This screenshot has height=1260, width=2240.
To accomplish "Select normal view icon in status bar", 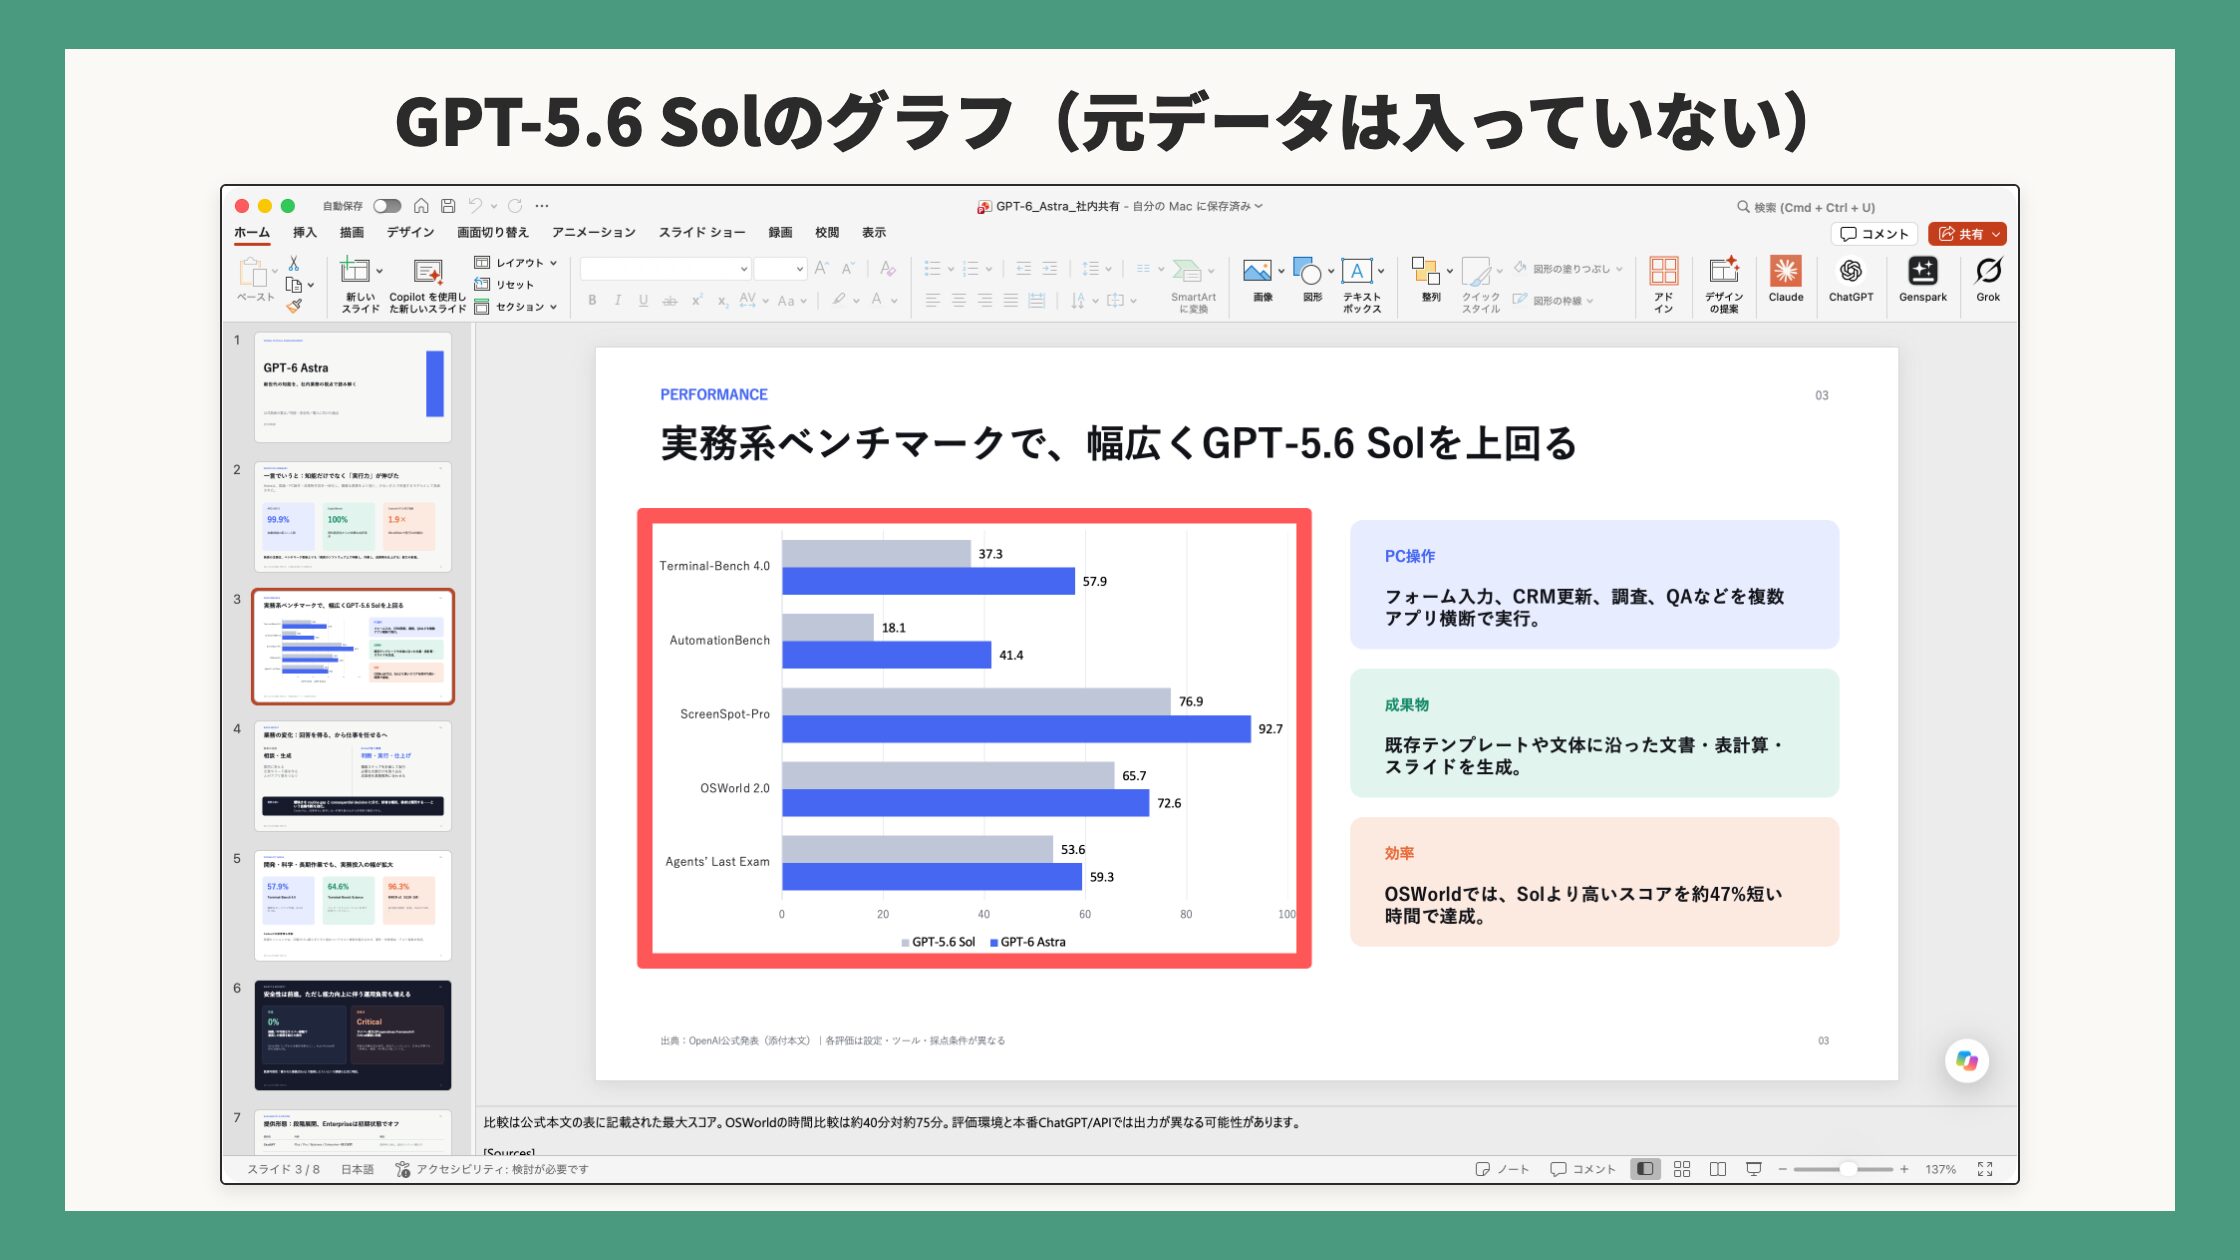I will point(1645,1169).
